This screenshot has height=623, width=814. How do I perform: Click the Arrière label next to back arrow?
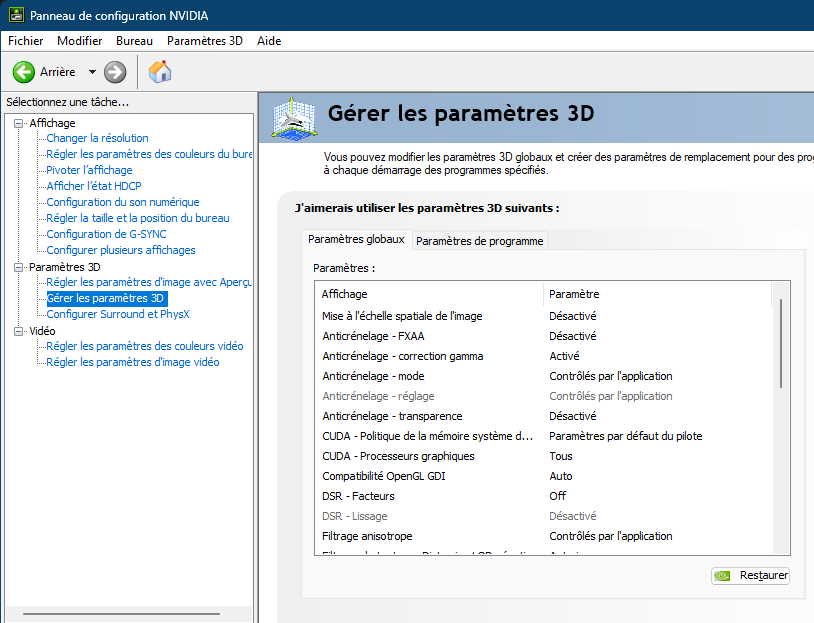pos(58,72)
